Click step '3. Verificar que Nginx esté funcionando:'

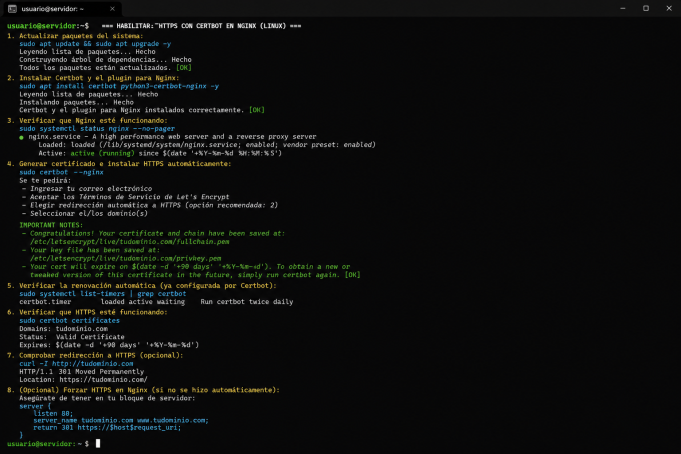pyautogui.click(x=87, y=120)
